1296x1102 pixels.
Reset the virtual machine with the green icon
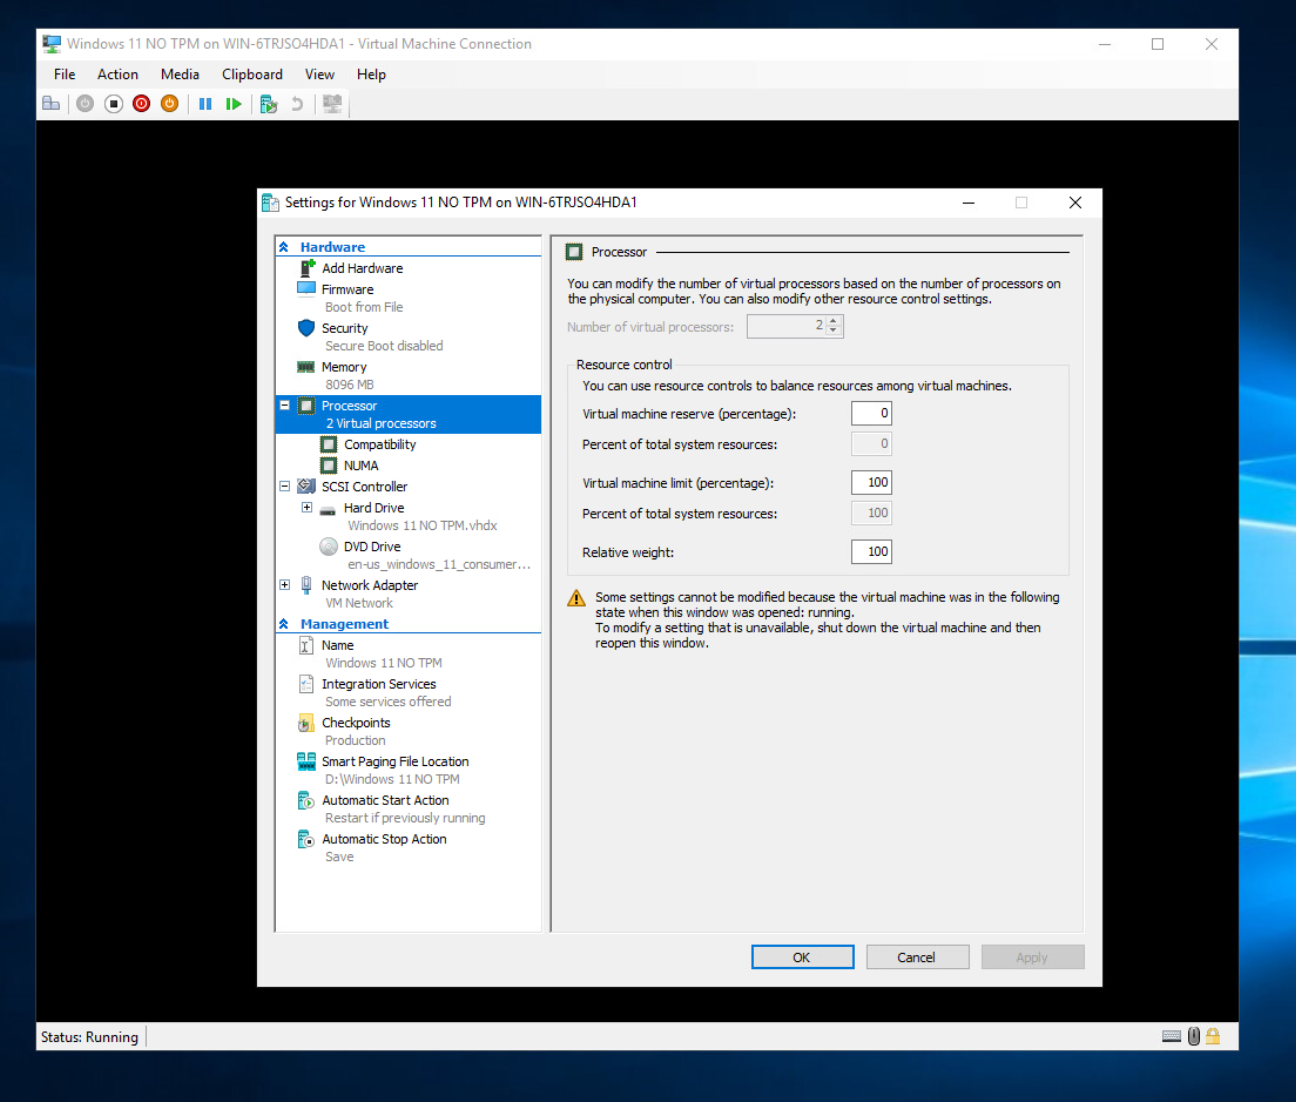coord(233,103)
